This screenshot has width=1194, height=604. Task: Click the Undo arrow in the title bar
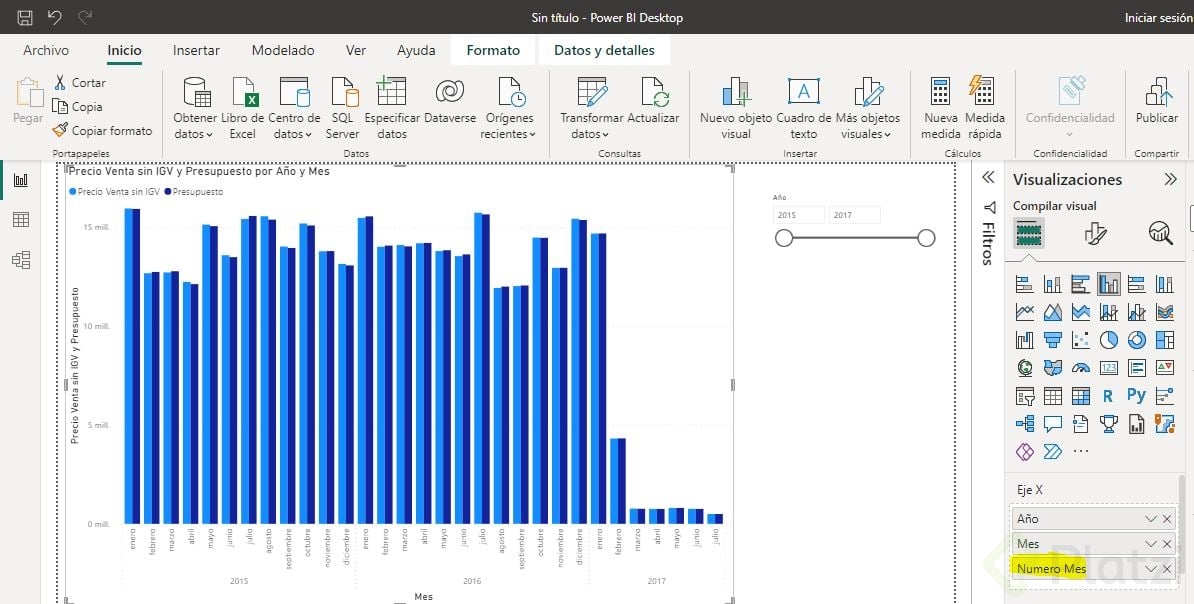[54, 17]
